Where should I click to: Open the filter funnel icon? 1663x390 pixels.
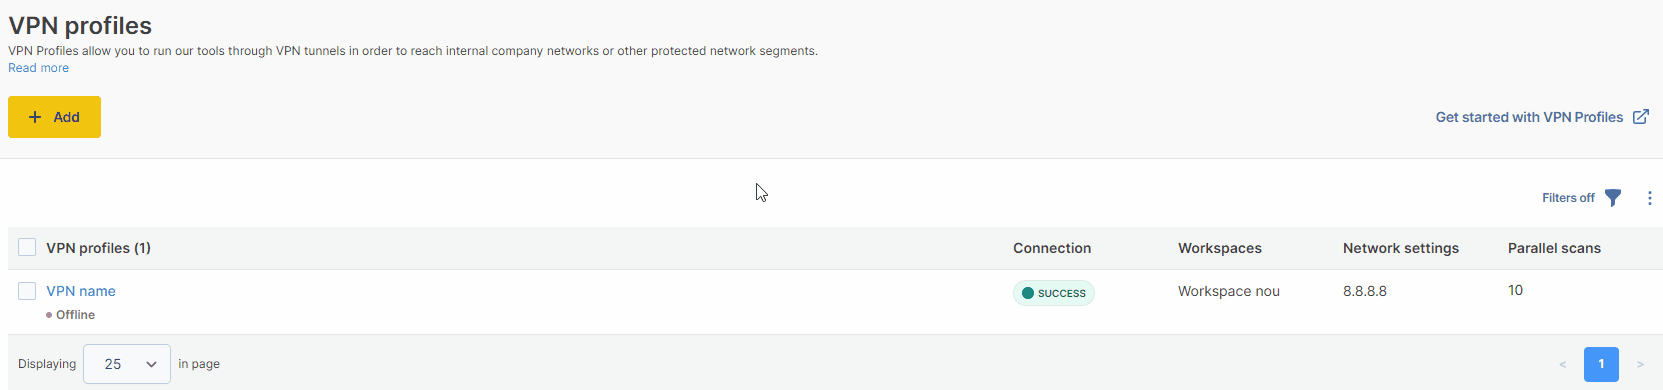coord(1613,198)
